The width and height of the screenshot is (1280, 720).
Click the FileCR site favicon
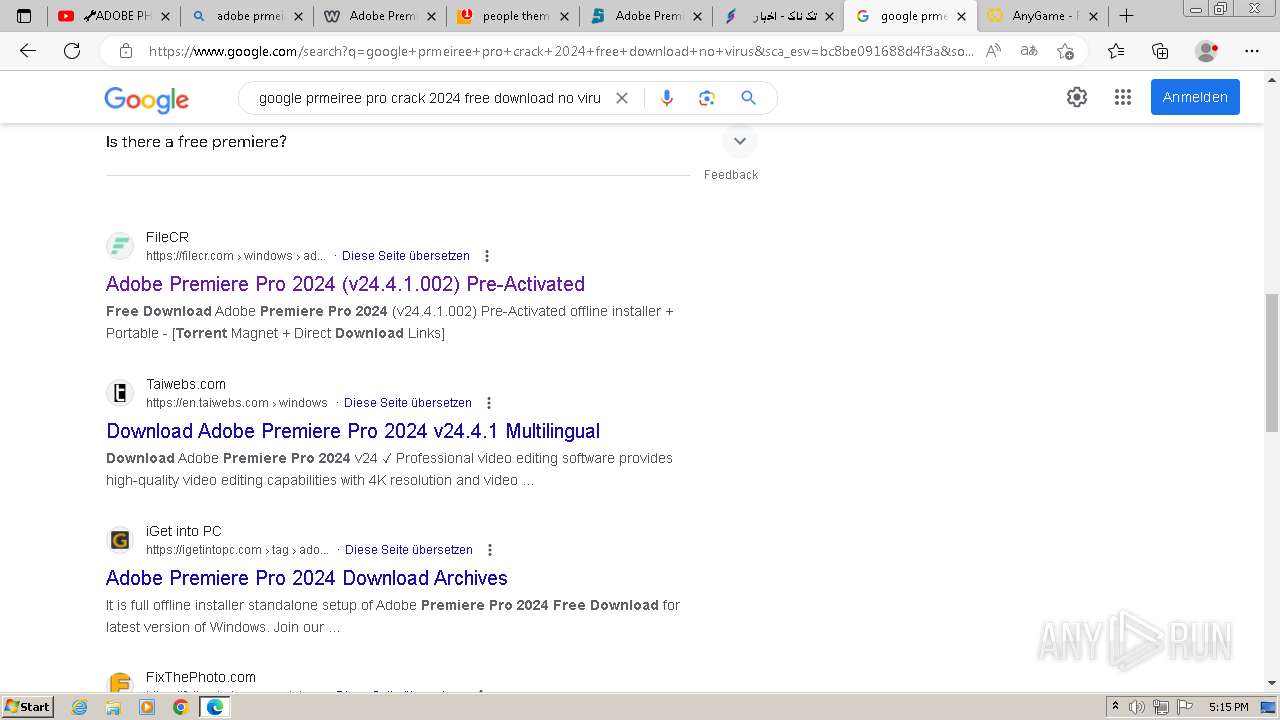120,246
